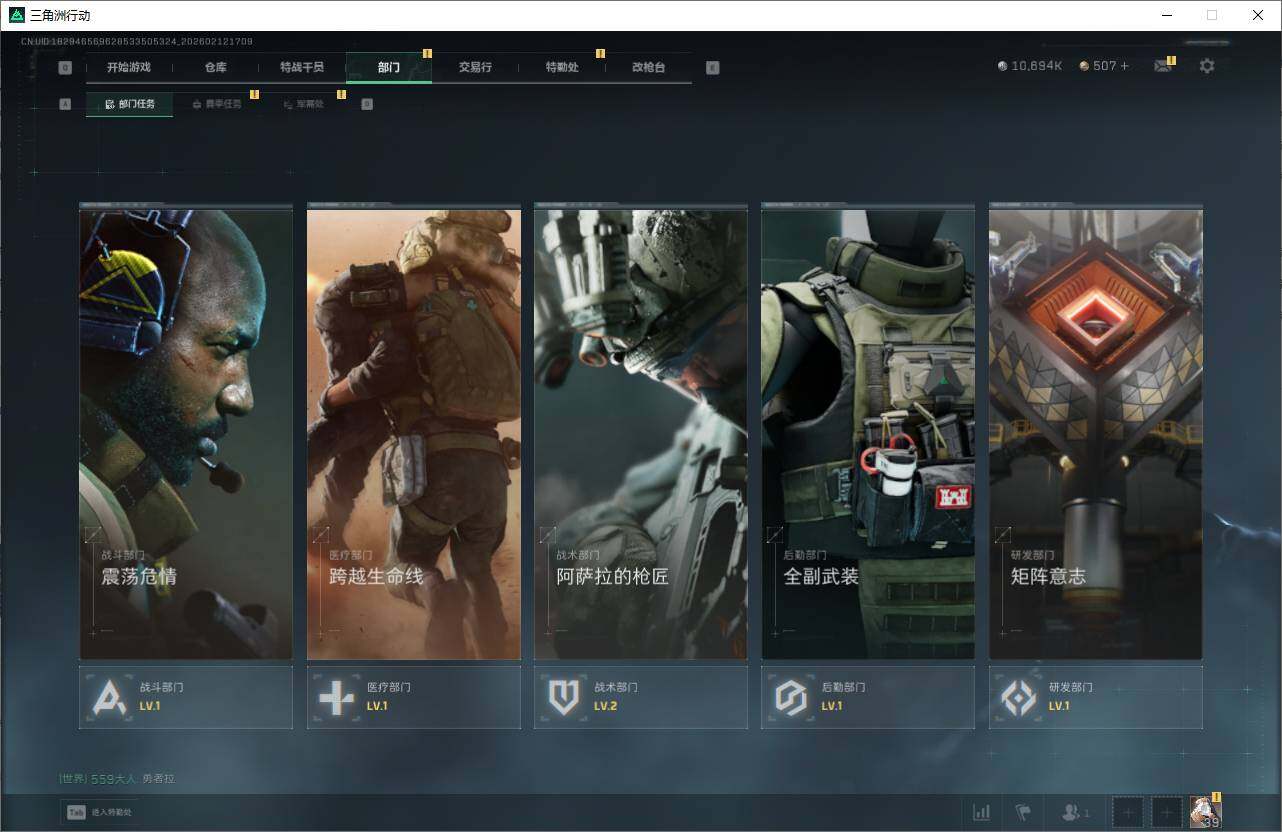Click the 医疗部门 cross icon
The image size is (1282, 832).
tap(336, 697)
